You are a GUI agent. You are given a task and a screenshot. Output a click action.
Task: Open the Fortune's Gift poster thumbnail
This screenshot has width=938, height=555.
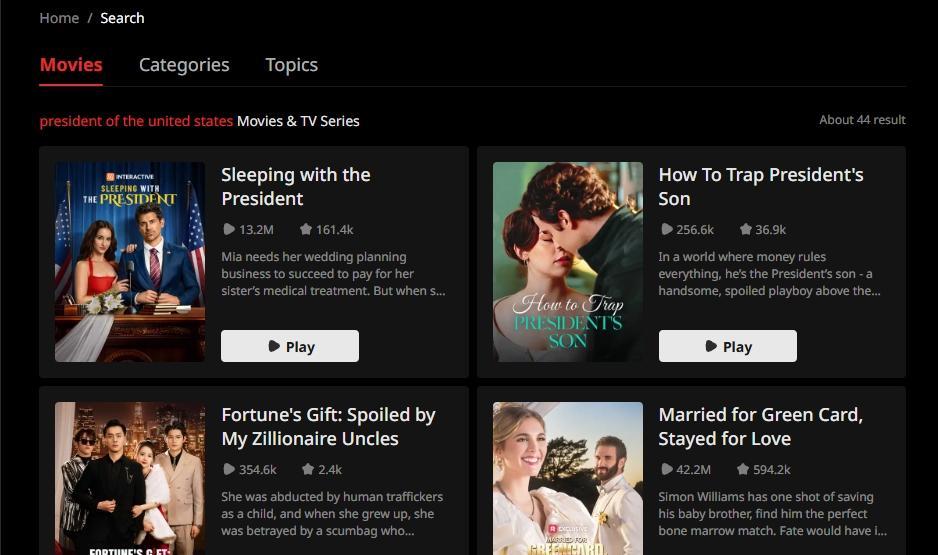pyautogui.click(x=130, y=478)
